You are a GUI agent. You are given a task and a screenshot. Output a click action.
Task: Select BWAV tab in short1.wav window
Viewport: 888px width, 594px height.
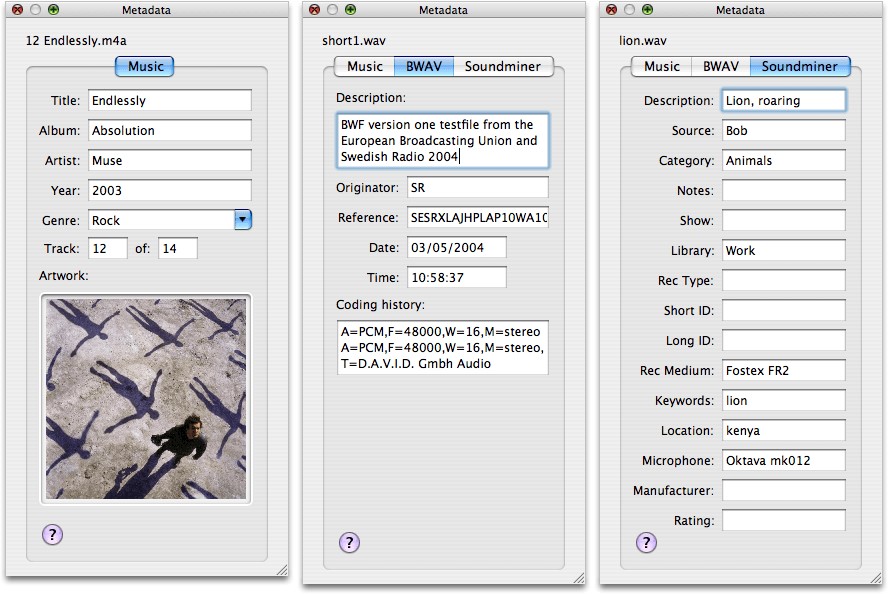click(x=424, y=66)
